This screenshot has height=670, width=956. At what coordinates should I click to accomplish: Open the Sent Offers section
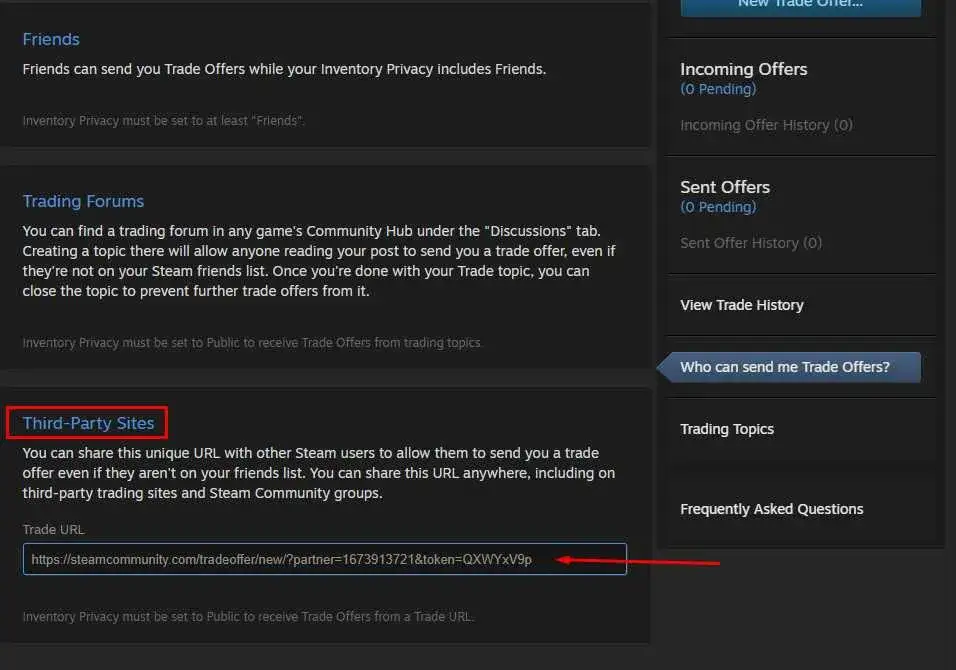point(725,187)
